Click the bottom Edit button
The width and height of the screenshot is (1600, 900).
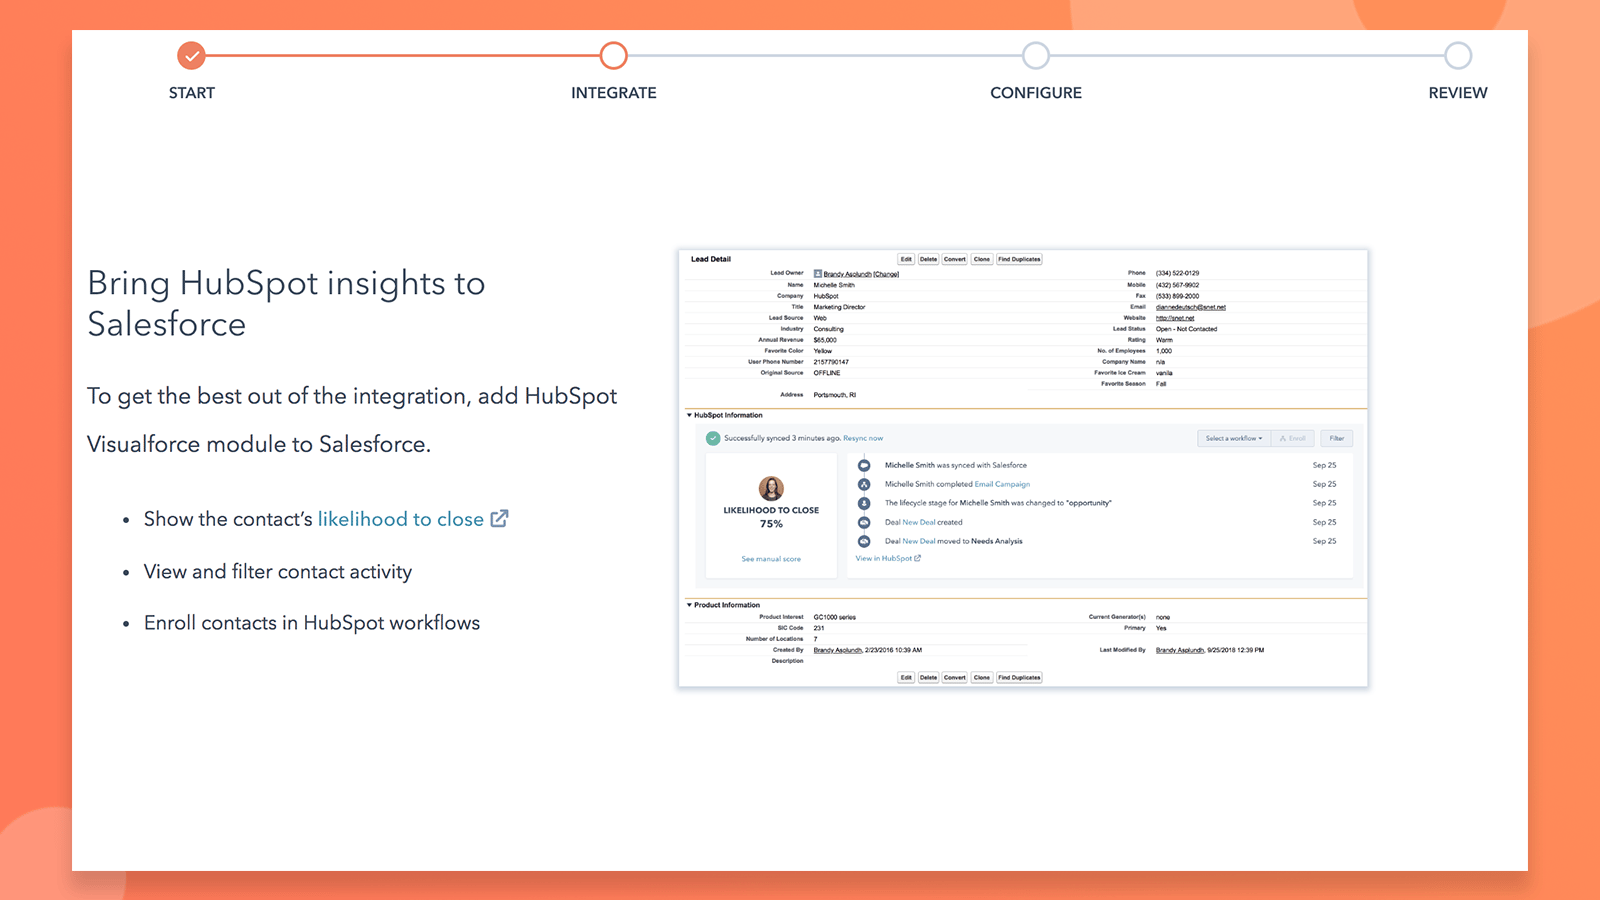(x=906, y=677)
